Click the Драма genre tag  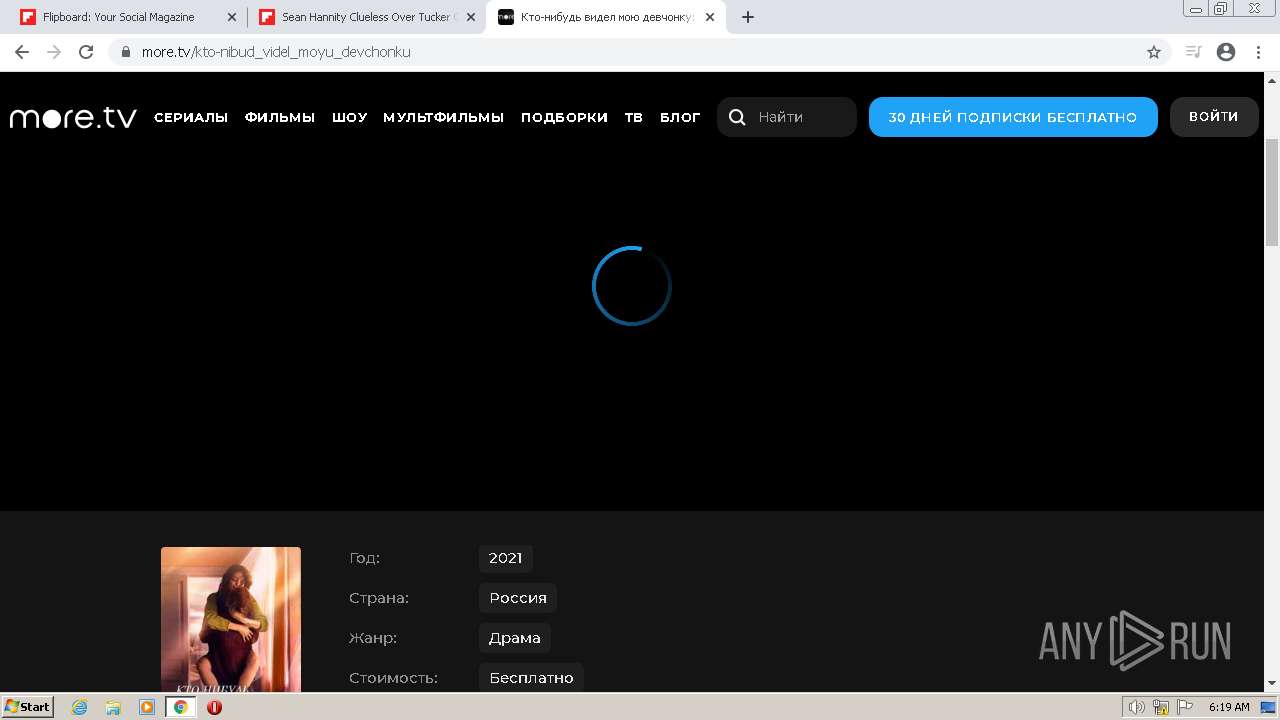(x=515, y=638)
